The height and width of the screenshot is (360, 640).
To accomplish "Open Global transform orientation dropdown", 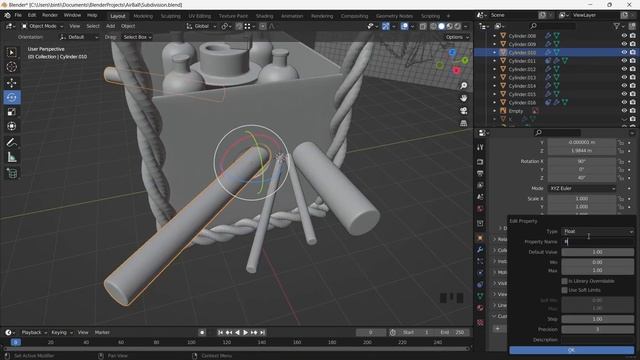I will (201, 26).
